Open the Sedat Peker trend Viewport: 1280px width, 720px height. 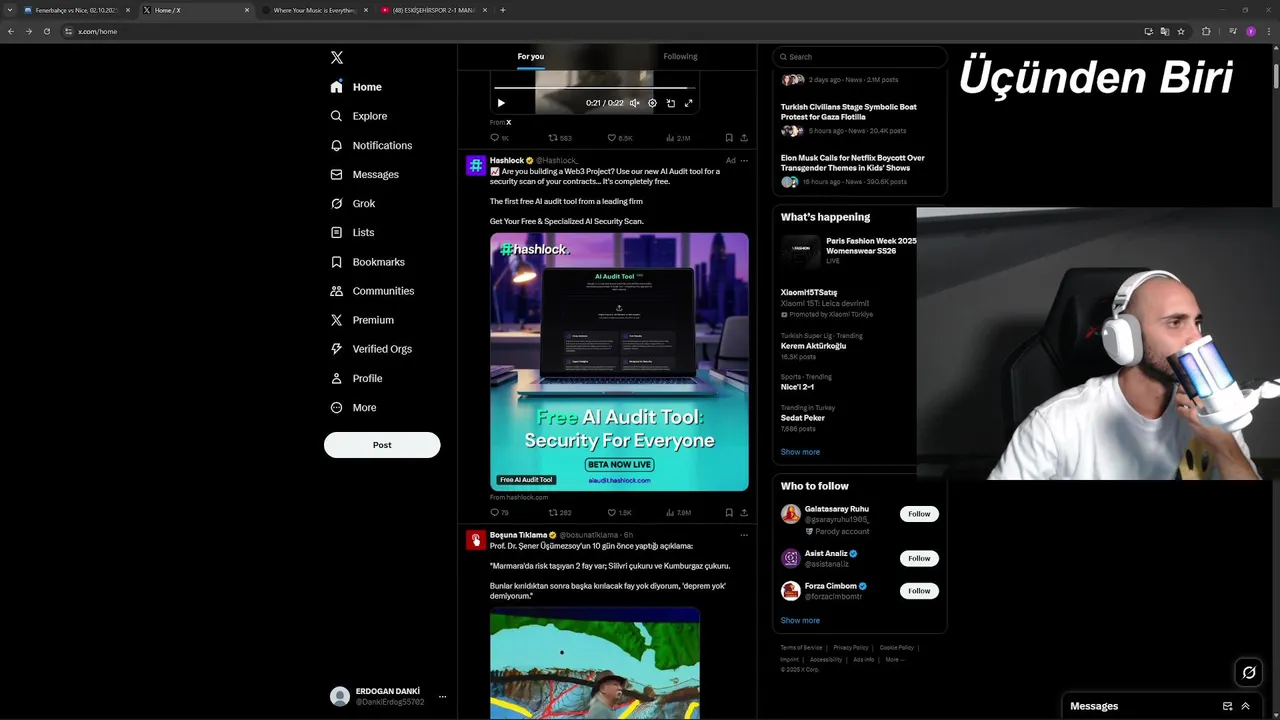[x=803, y=418]
